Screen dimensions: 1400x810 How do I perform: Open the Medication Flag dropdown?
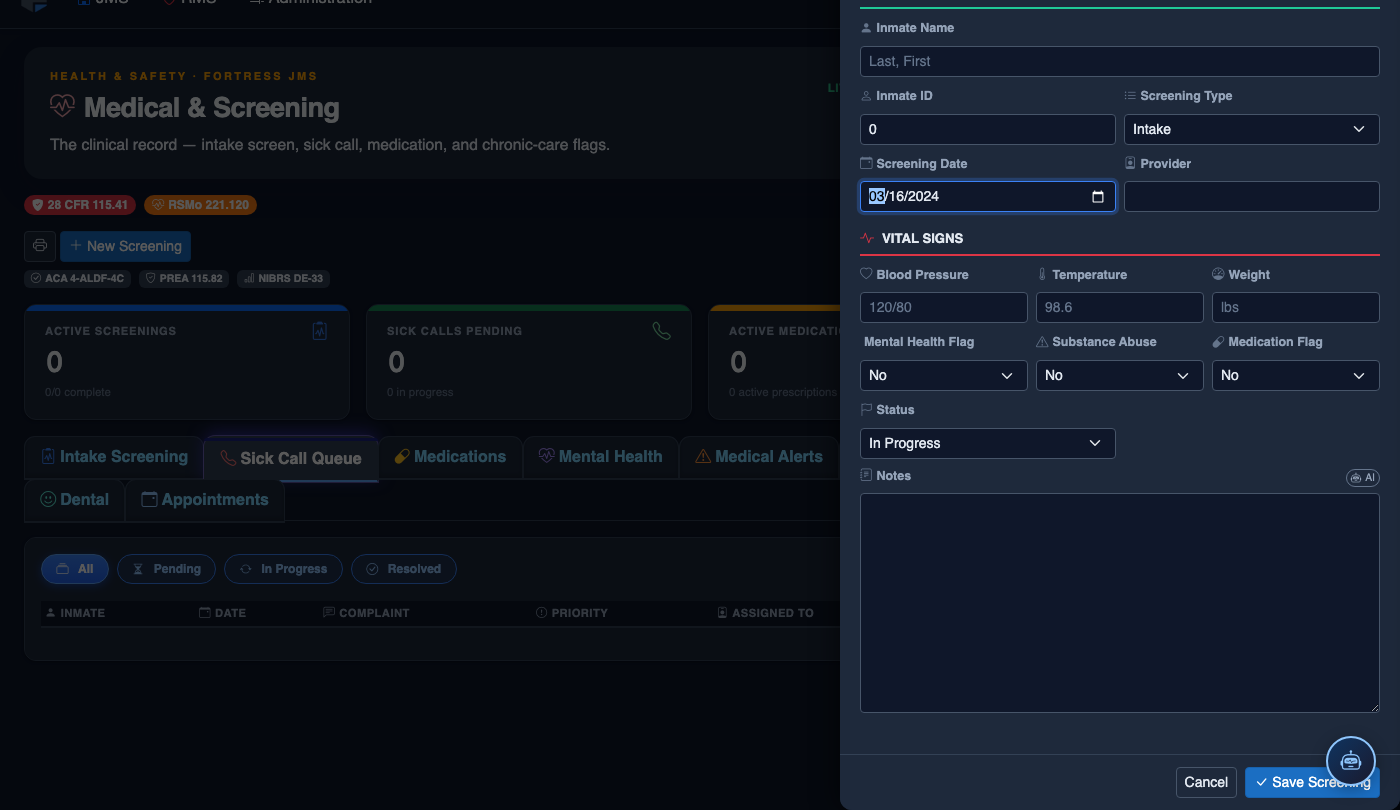[1295, 375]
